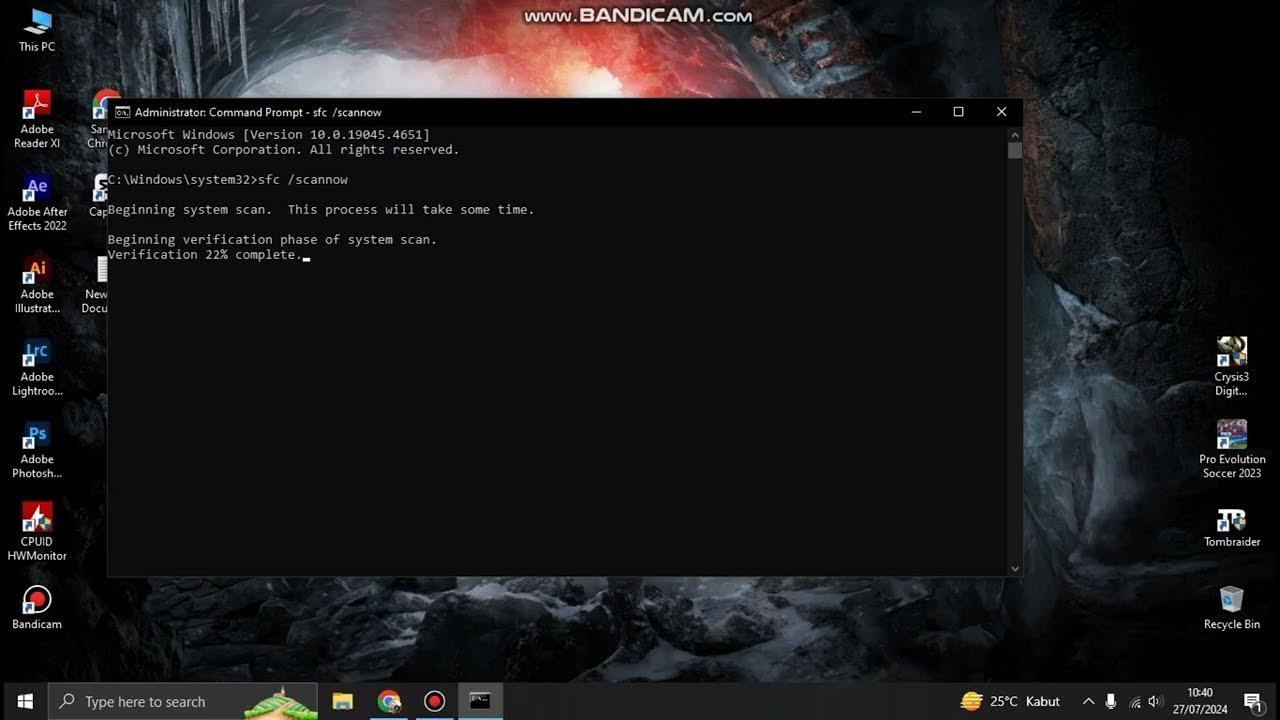Screen dimensions: 1280x720
Task: Click the Type here to search box
Action: pyautogui.click(x=183, y=701)
